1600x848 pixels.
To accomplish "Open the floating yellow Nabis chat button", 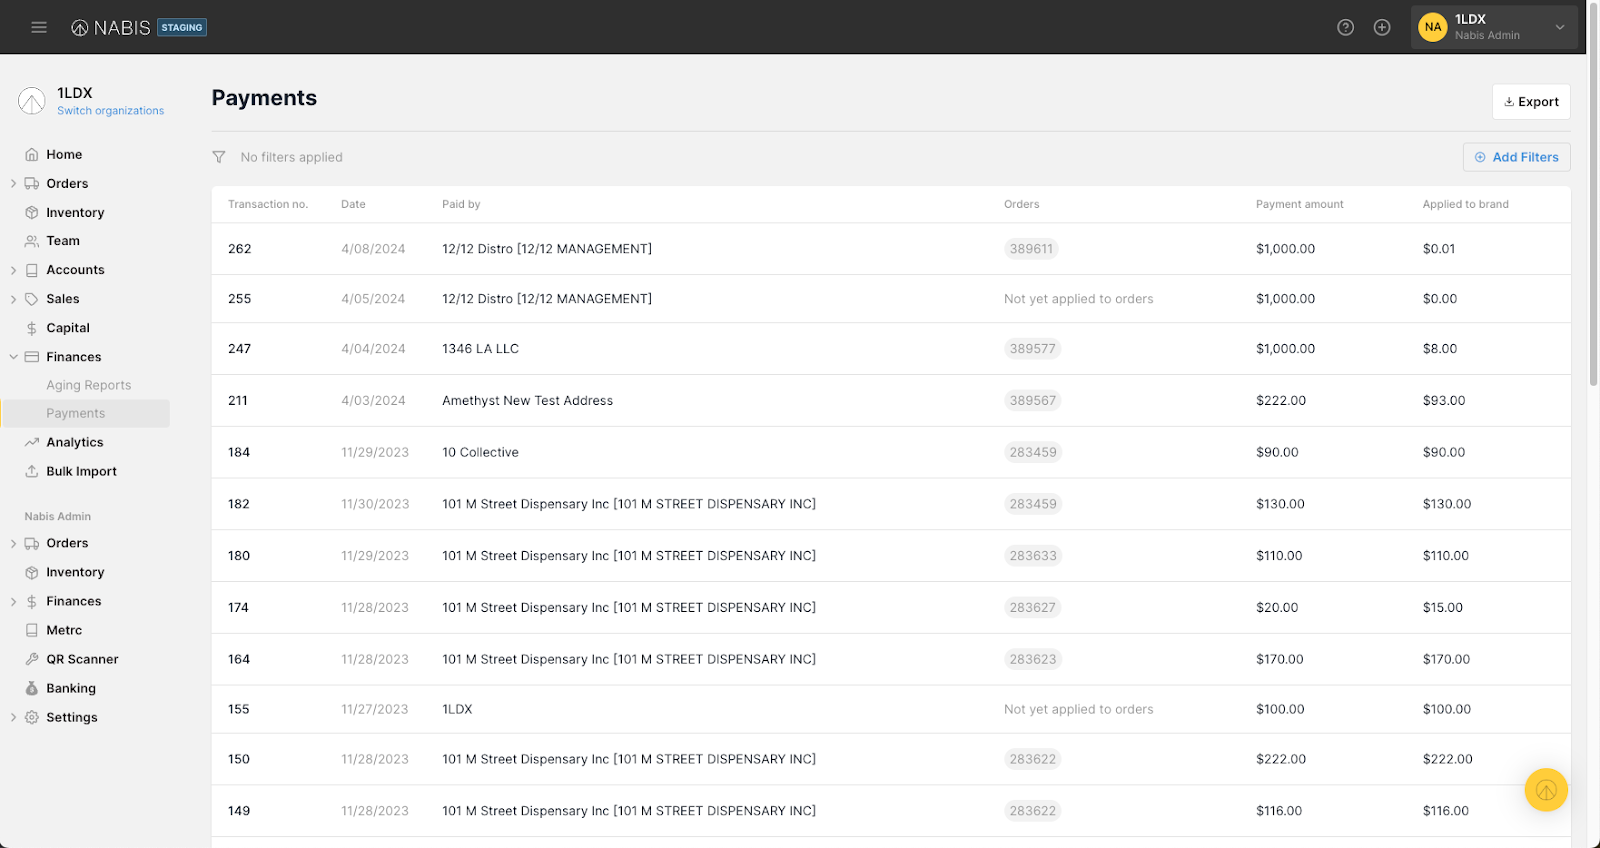I will [x=1545, y=790].
